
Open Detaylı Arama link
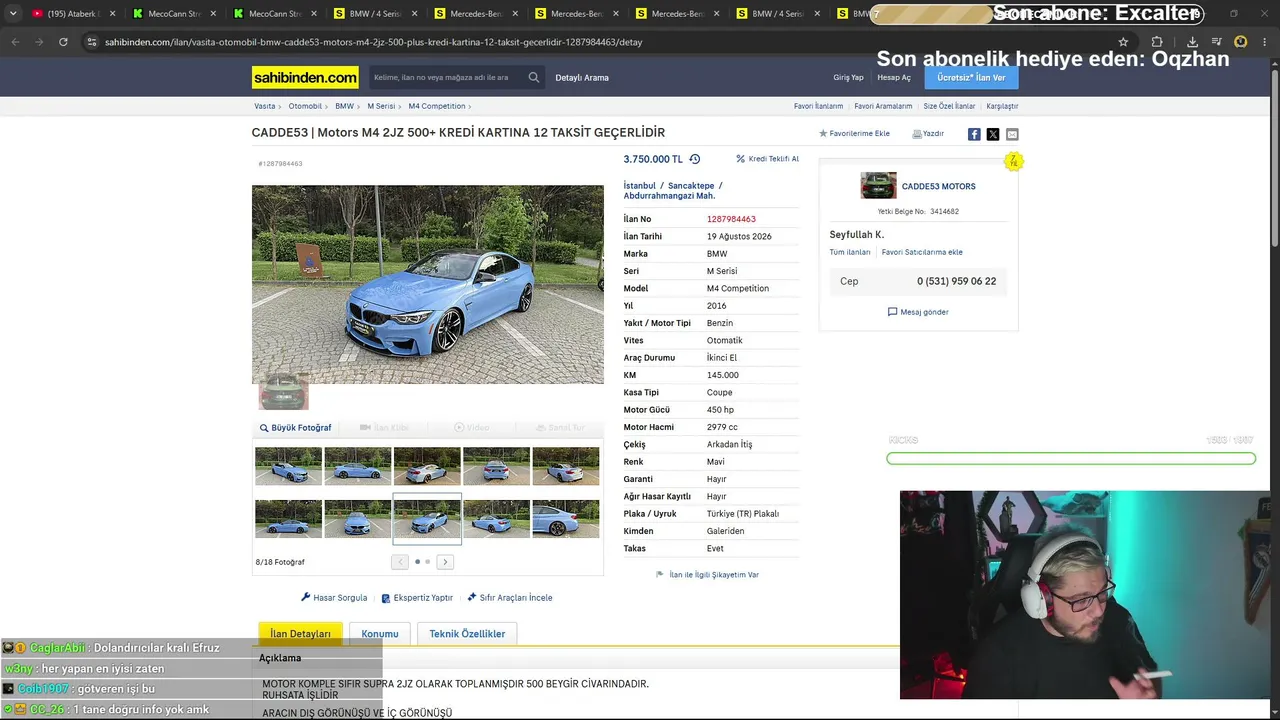(x=582, y=78)
